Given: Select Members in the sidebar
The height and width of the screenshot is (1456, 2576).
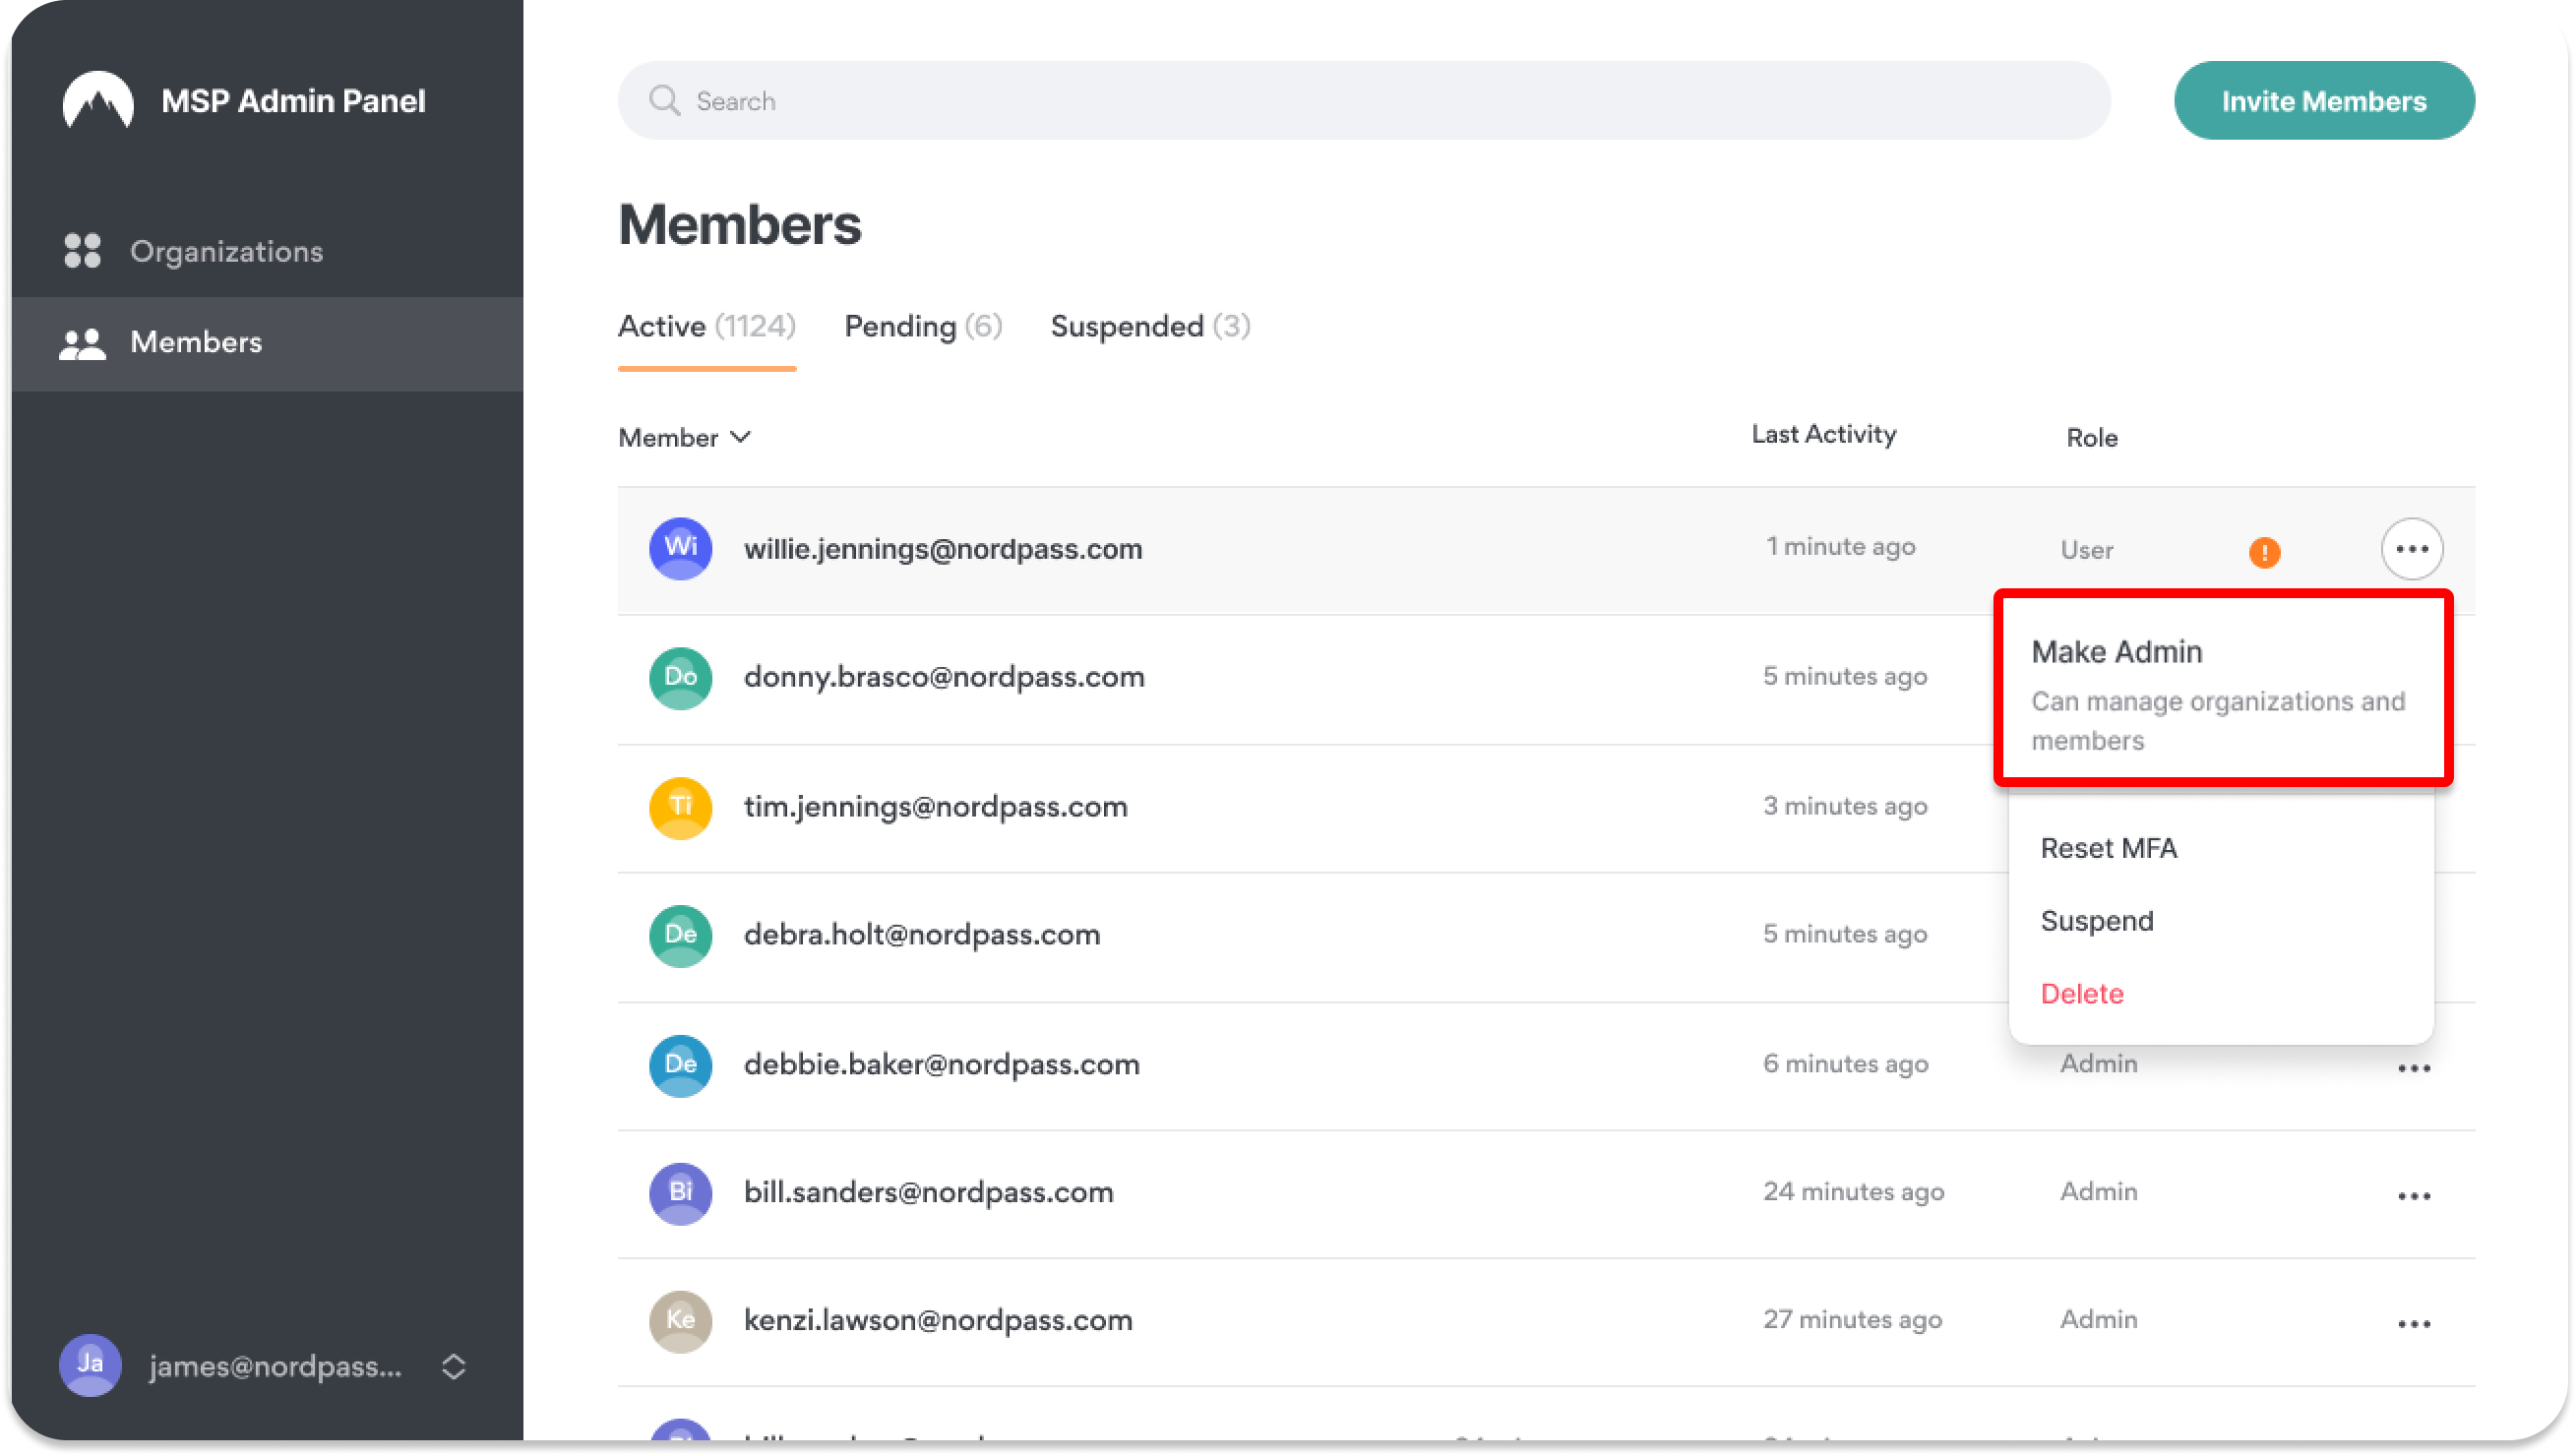Looking at the screenshot, I should point(267,342).
